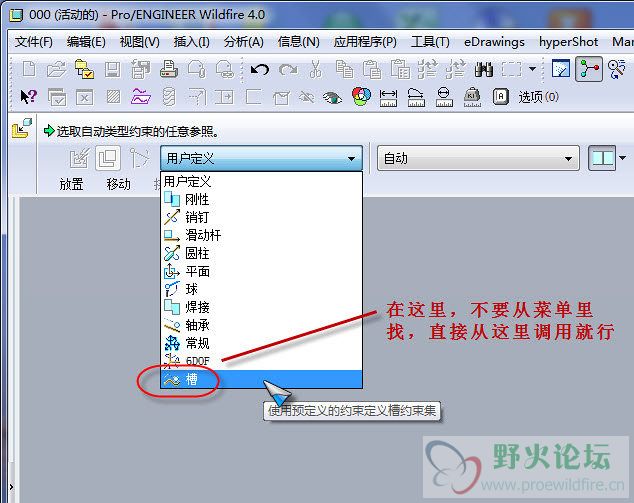This screenshot has width=634, height=503.
Task: Click the magenta sketch curves icon
Action: click(141, 97)
